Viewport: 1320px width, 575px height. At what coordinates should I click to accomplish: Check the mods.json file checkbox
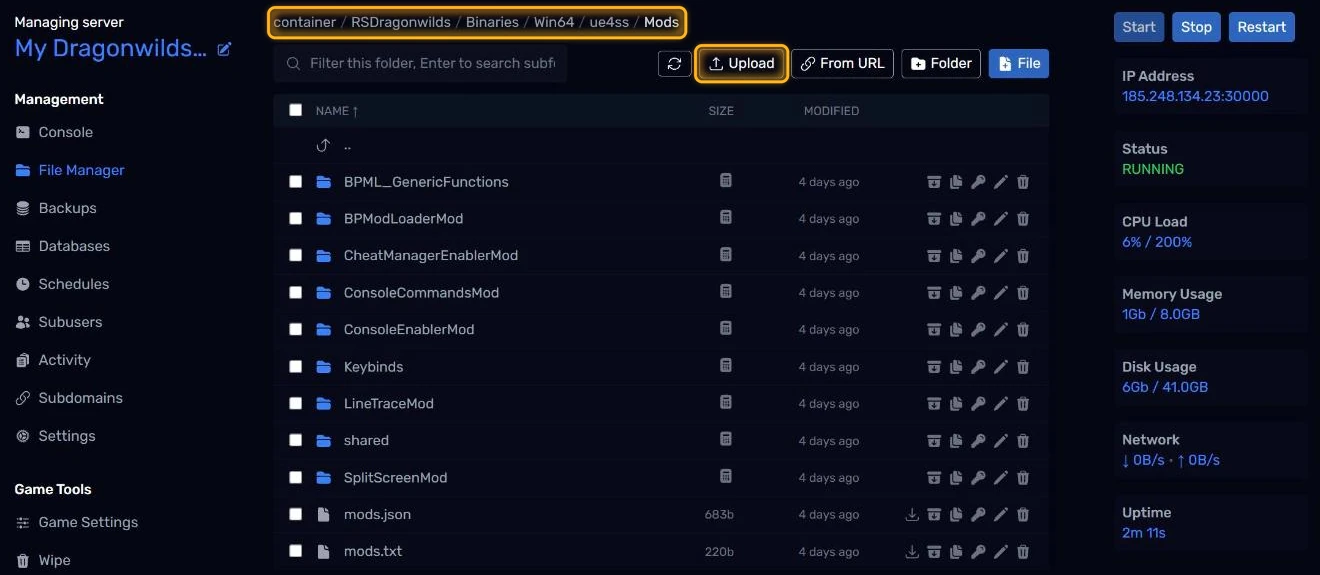click(295, 514)
